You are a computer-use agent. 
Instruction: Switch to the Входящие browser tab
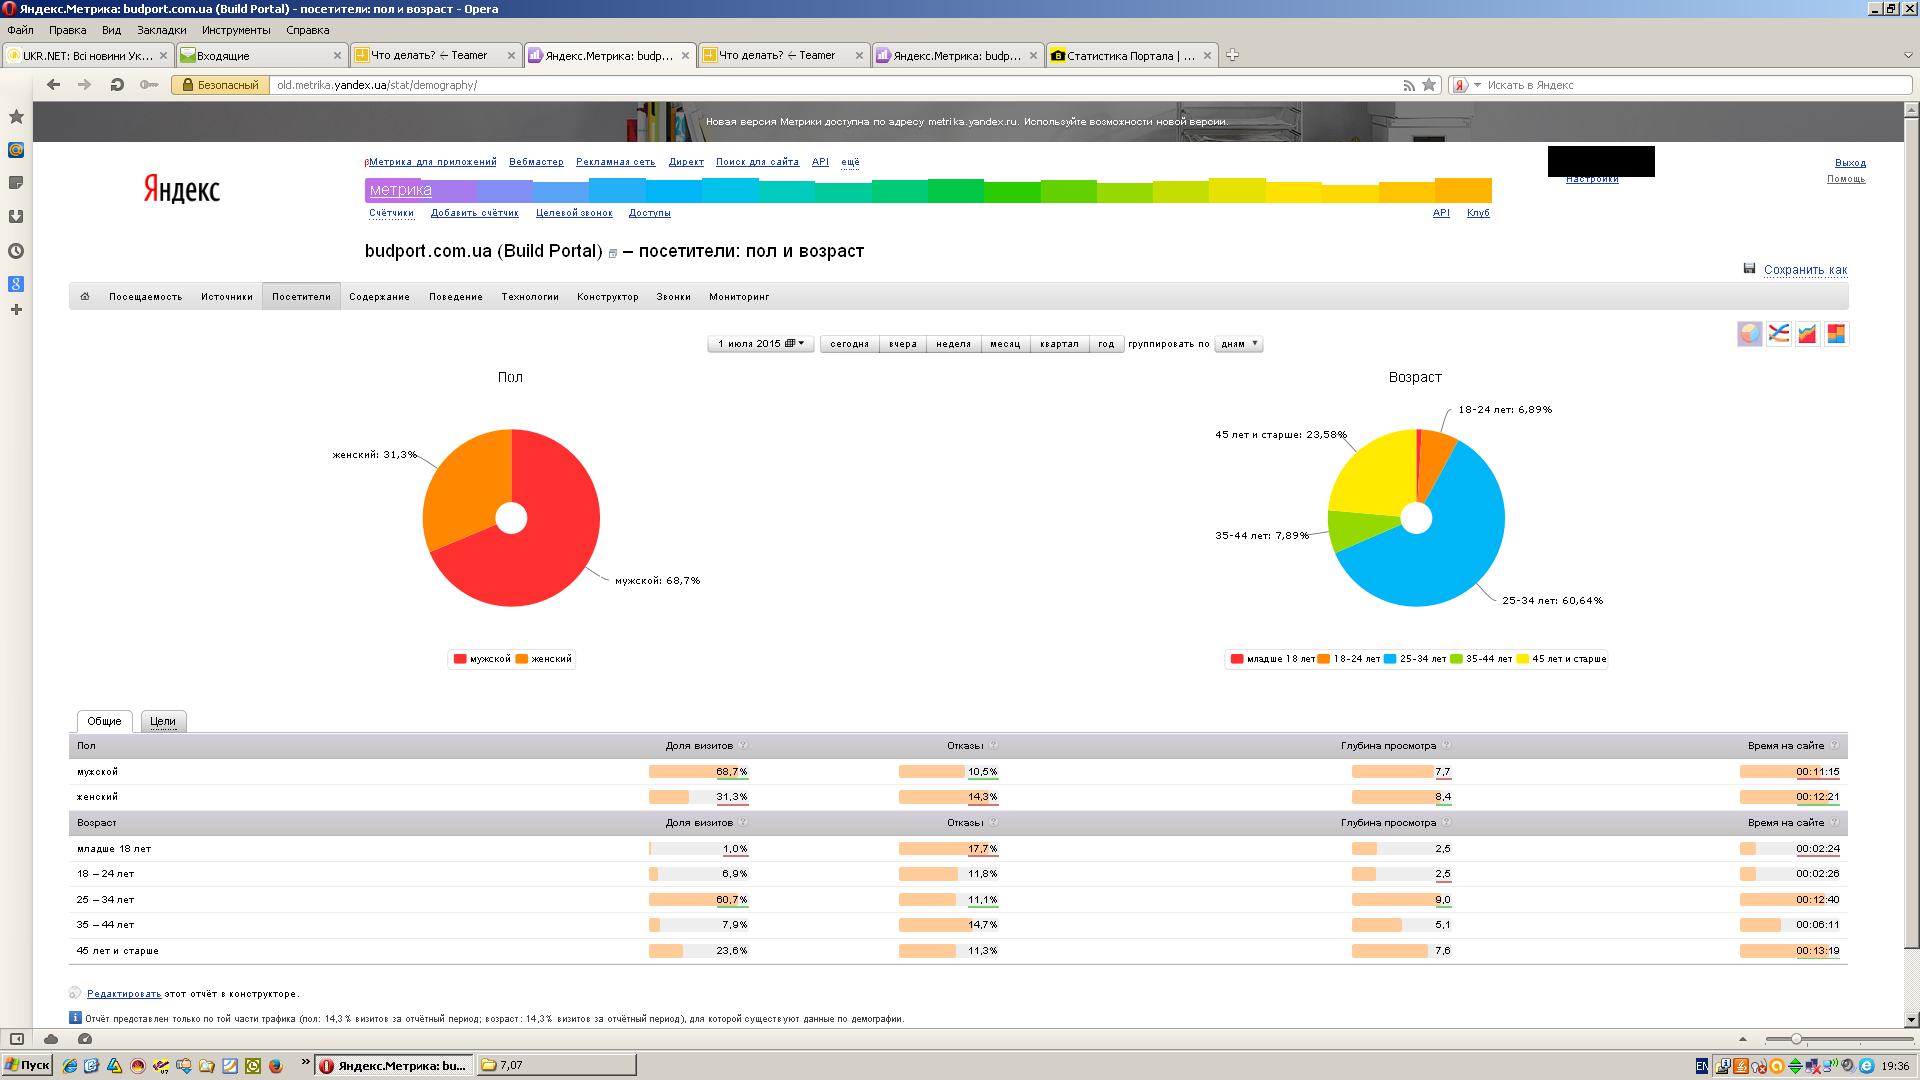(260, 56)
